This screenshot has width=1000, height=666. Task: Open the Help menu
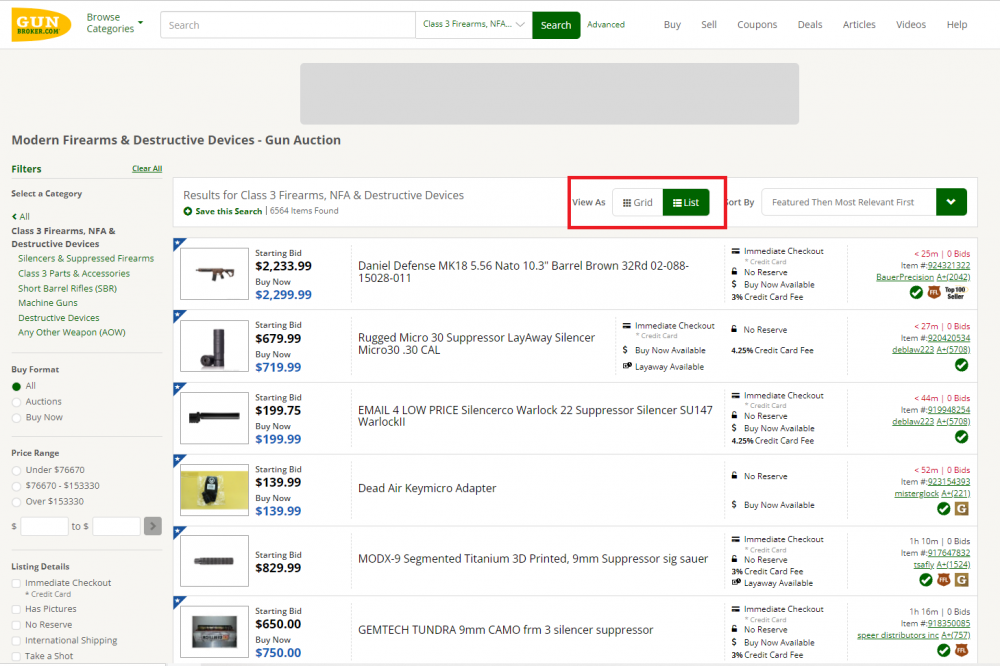tap(957, 25)
